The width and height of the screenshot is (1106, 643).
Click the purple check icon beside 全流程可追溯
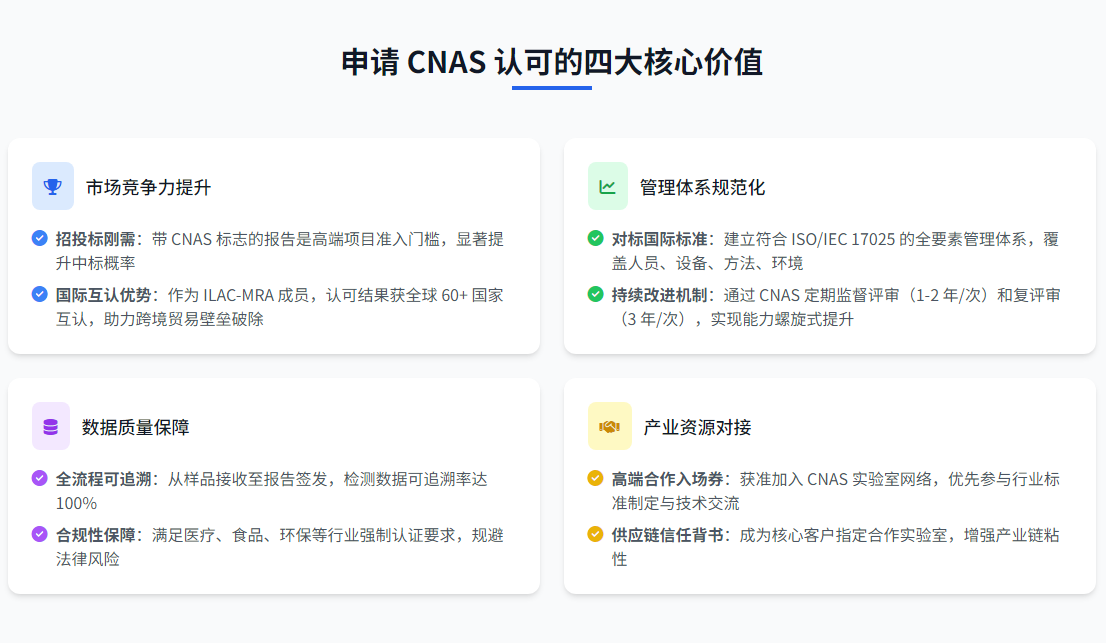tap(40, 478)
